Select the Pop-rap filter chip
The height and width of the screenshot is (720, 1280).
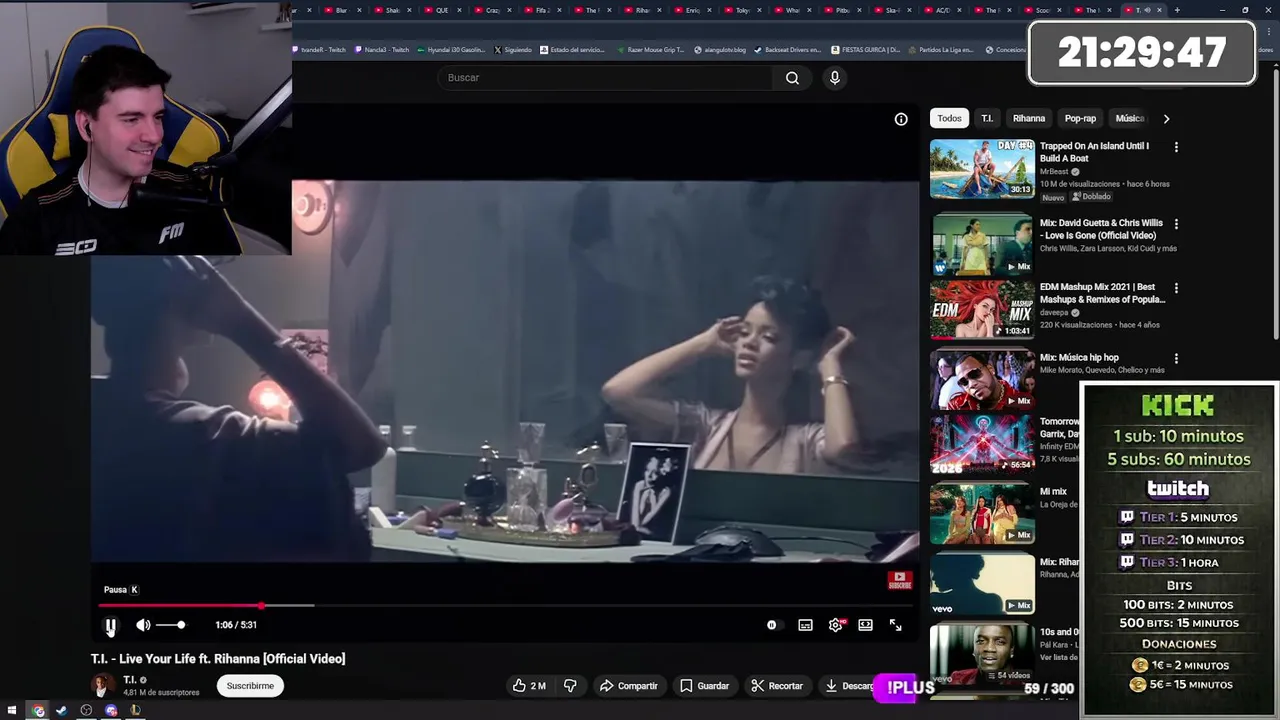point(1080,118)
